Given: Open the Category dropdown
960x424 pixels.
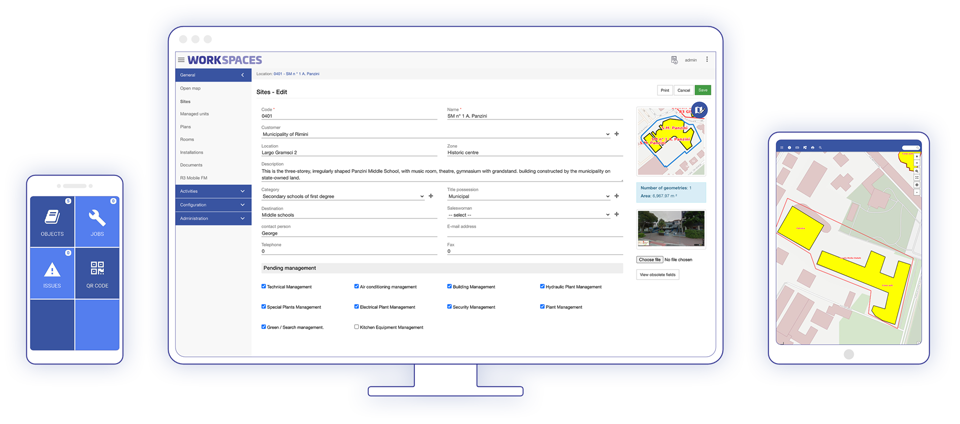Looking at the screenshot, I should click(x=422, y=197).
